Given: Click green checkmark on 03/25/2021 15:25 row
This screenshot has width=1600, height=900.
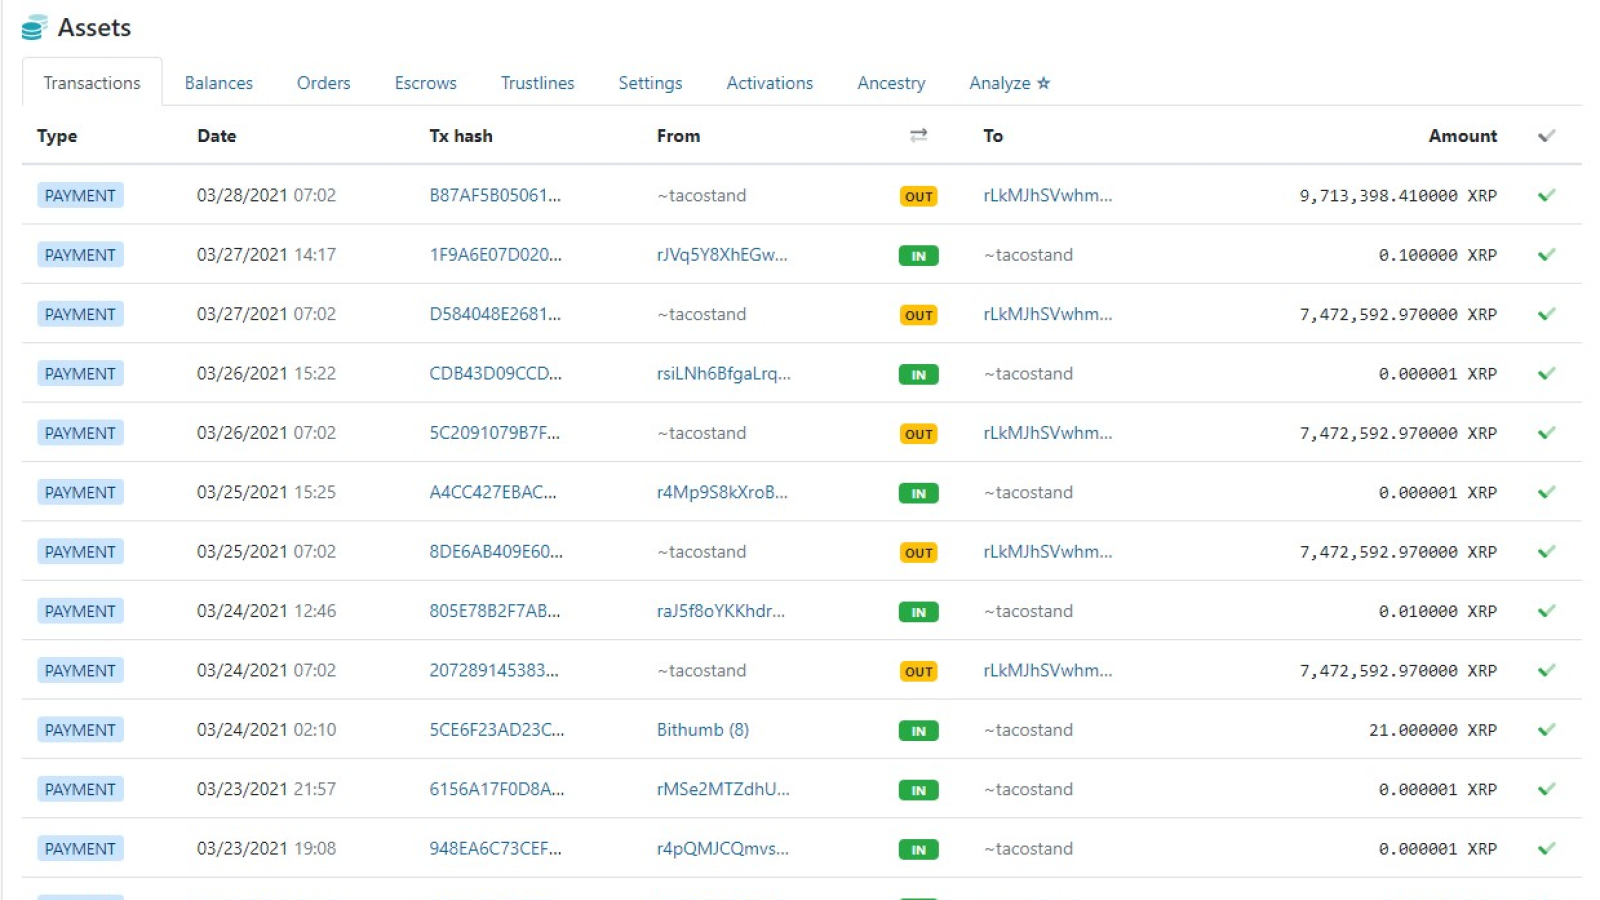Looking at the screenshot, I should point(1546,492).
